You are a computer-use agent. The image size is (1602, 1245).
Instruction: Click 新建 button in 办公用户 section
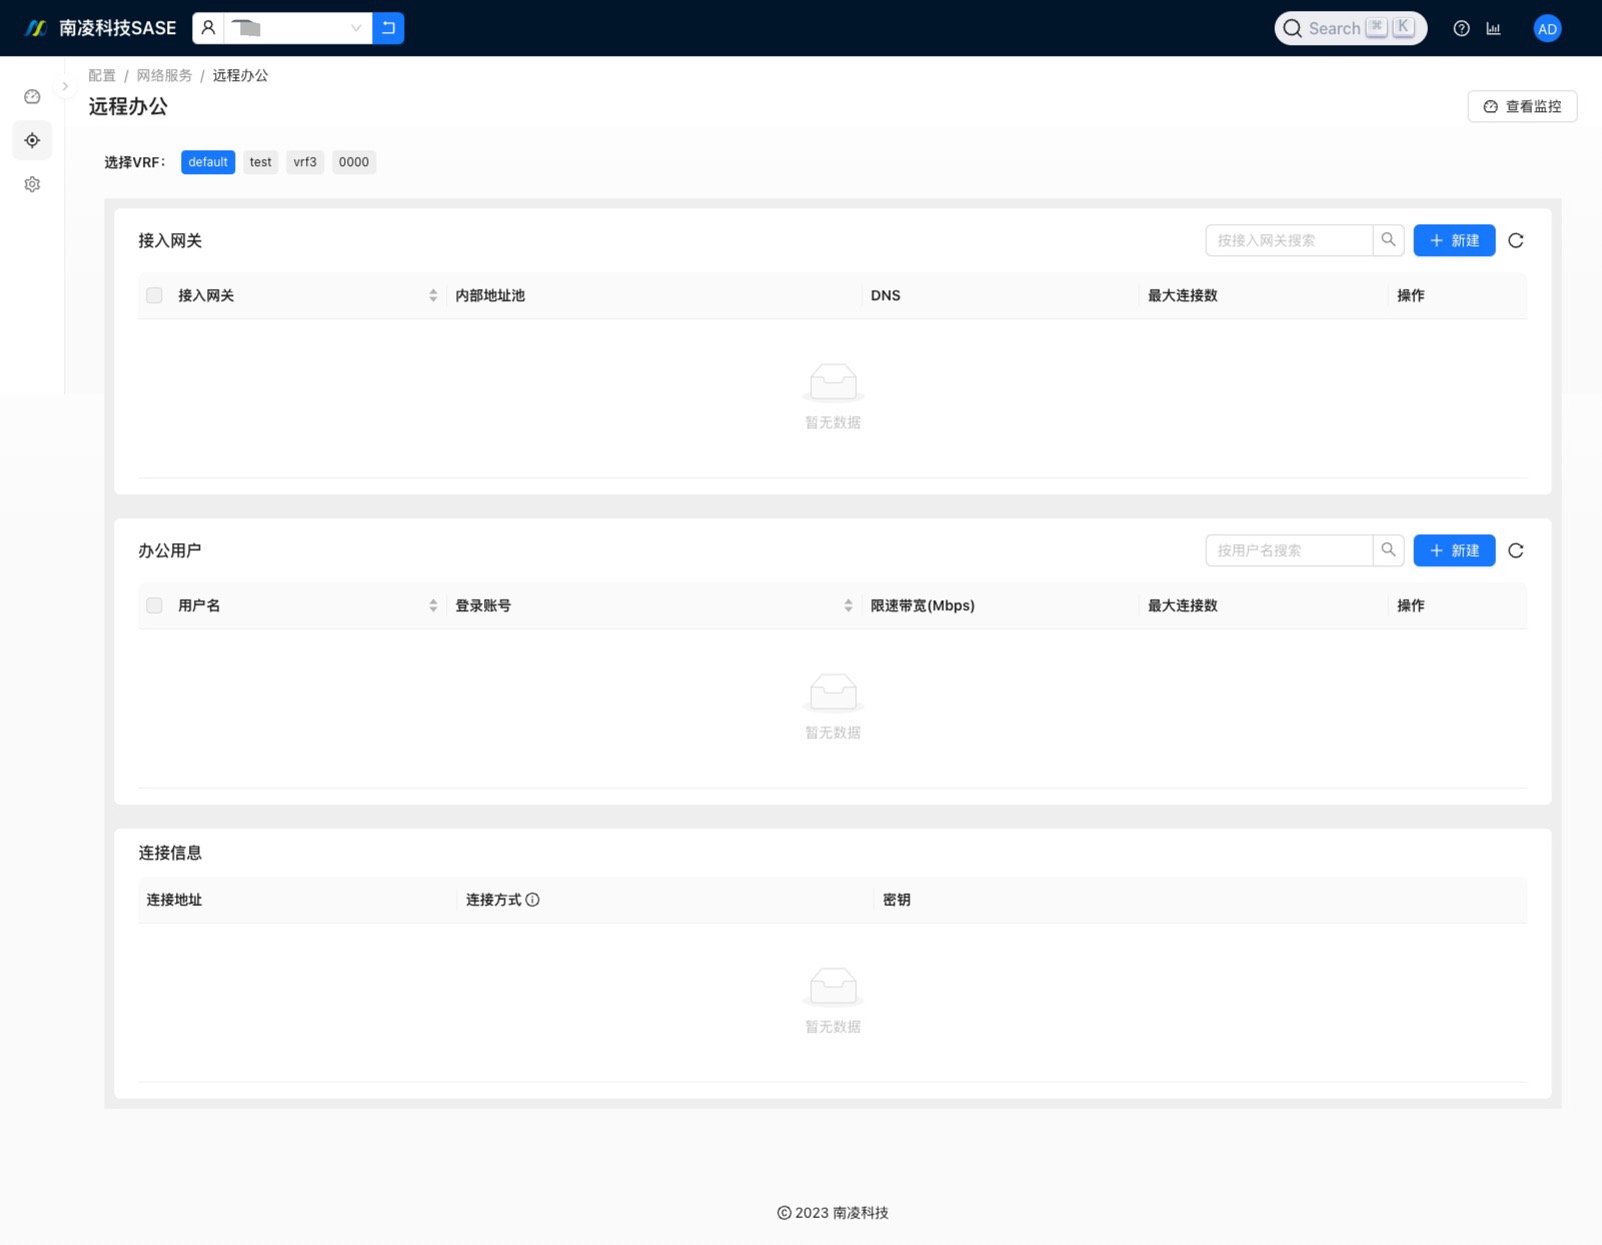point(1454,550)
